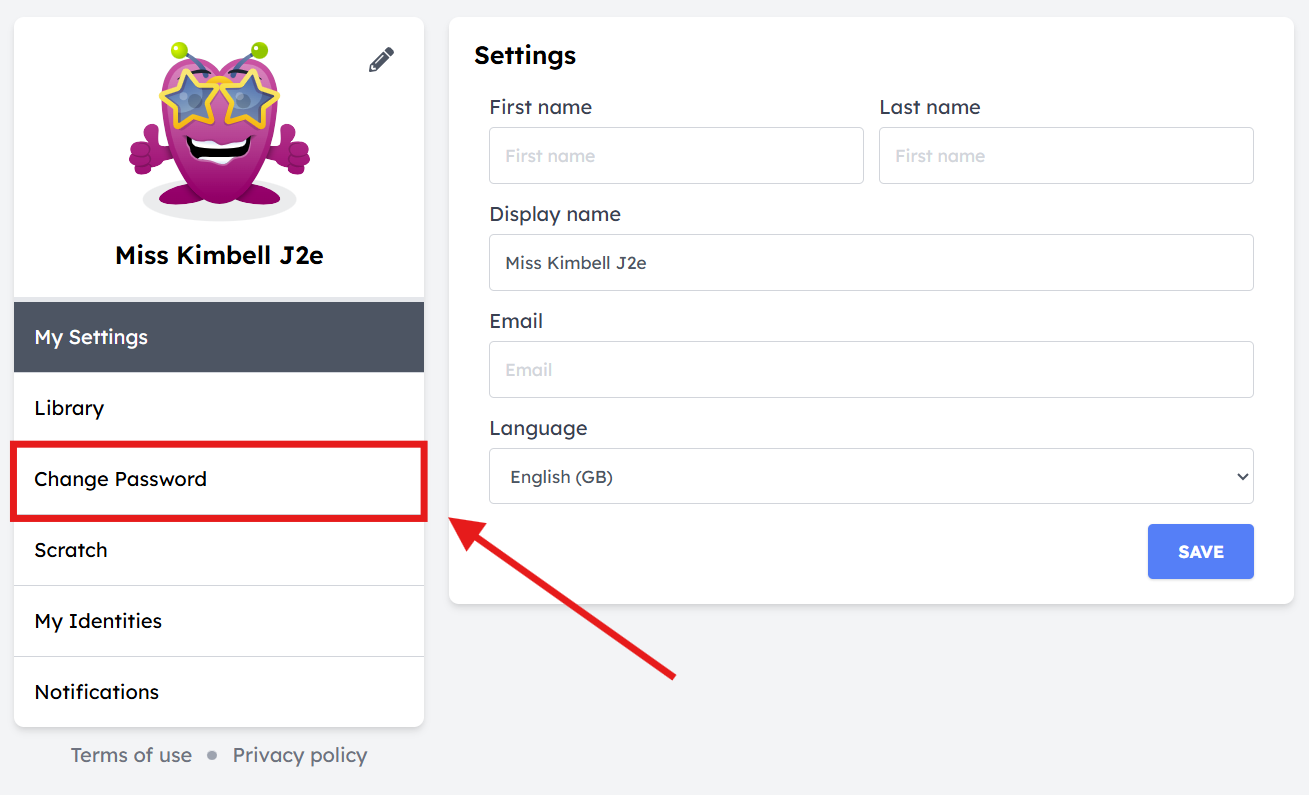This screenshot has height=795, width=1309.
Task: Go to Library in the sidebar
Action: click(x=219, y=408)
